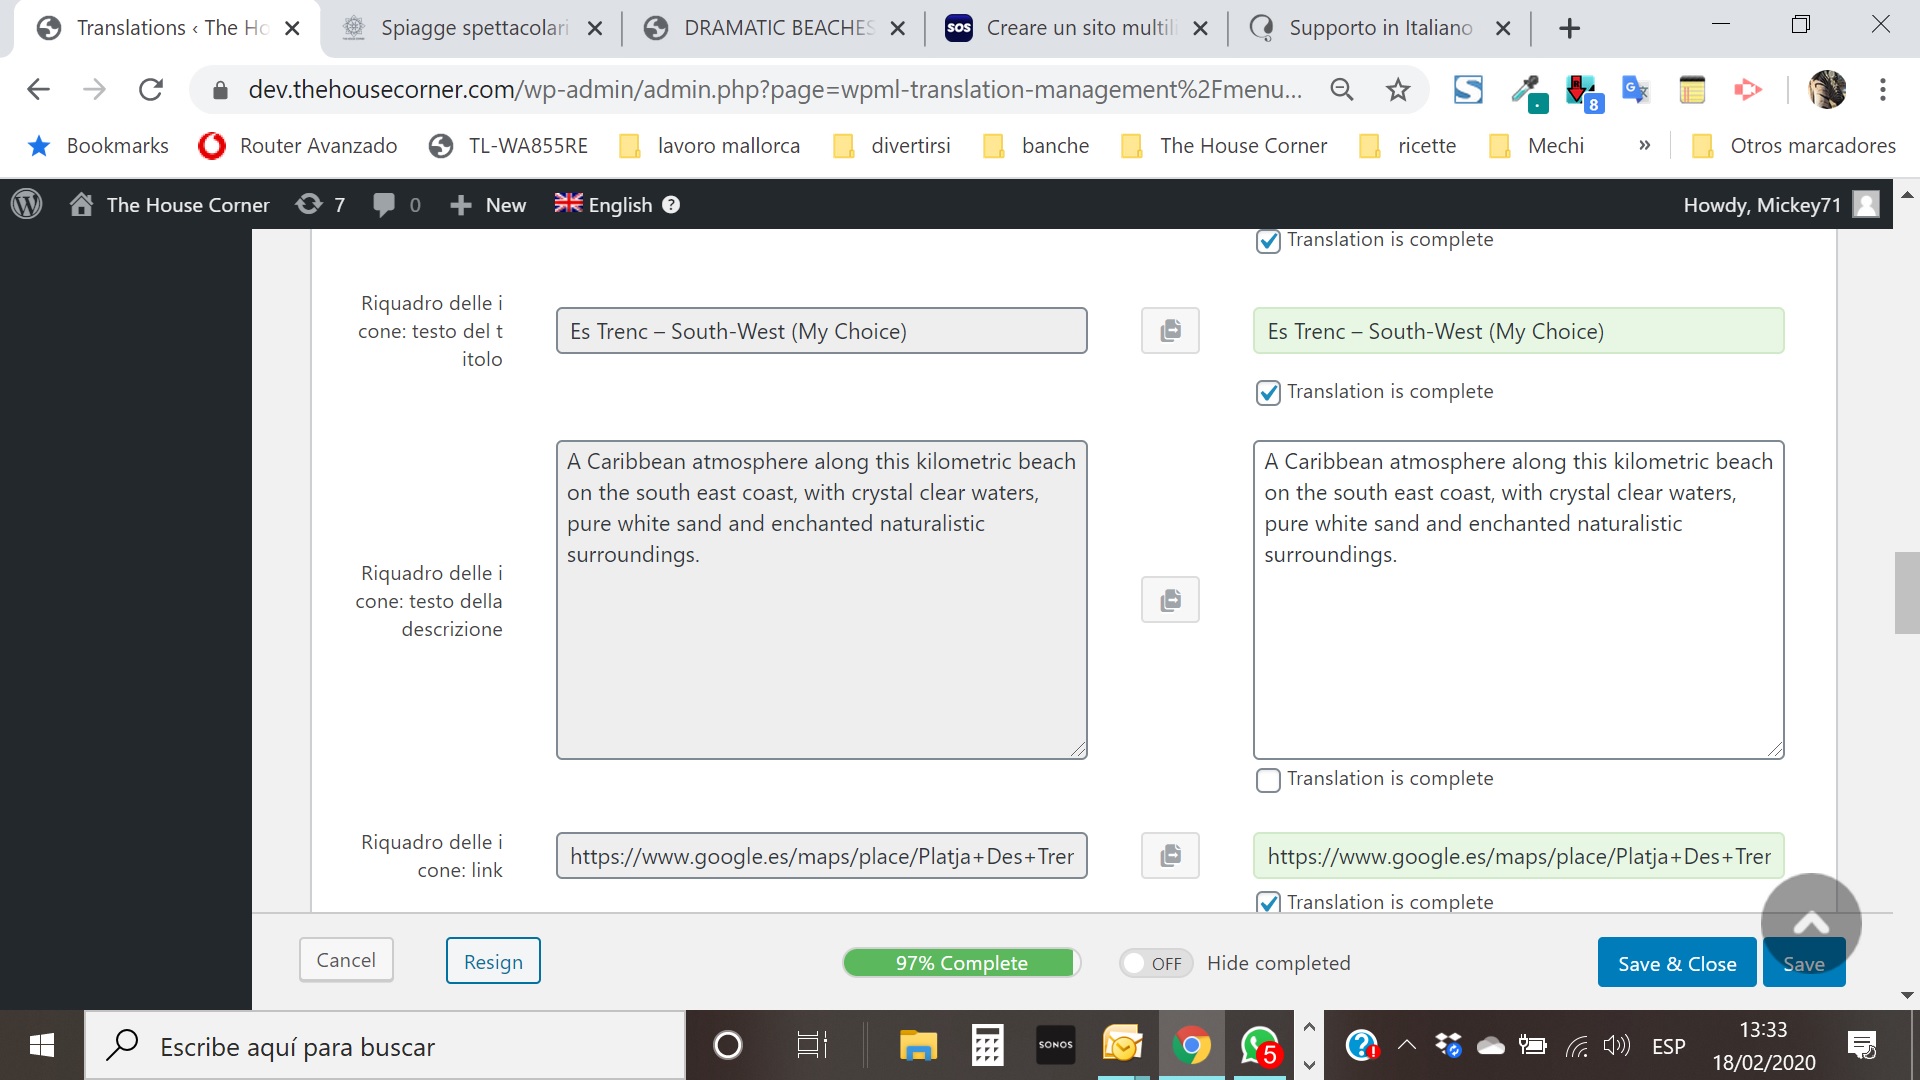Copy original text for the Es Trenc title field

(1170, 331)
